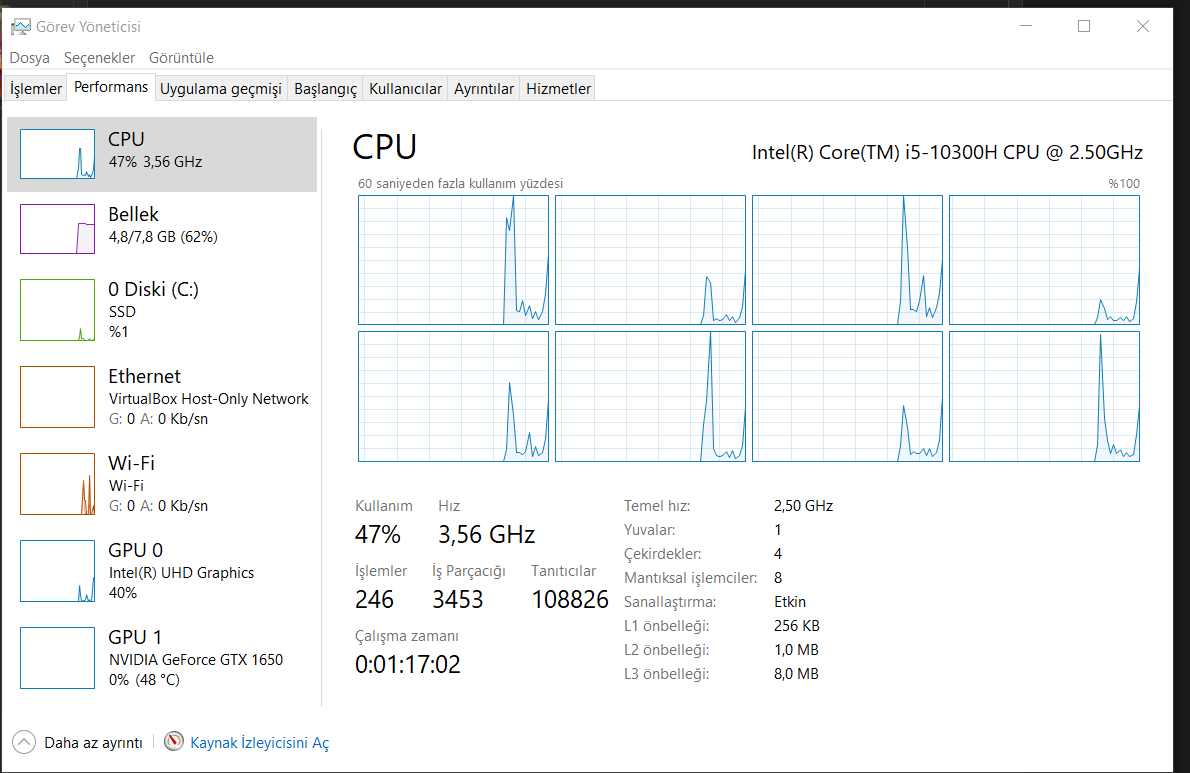Select the GPU 0 mini graph thumbnail
The width and height of the screenshot is (1190, 773).
58,570
